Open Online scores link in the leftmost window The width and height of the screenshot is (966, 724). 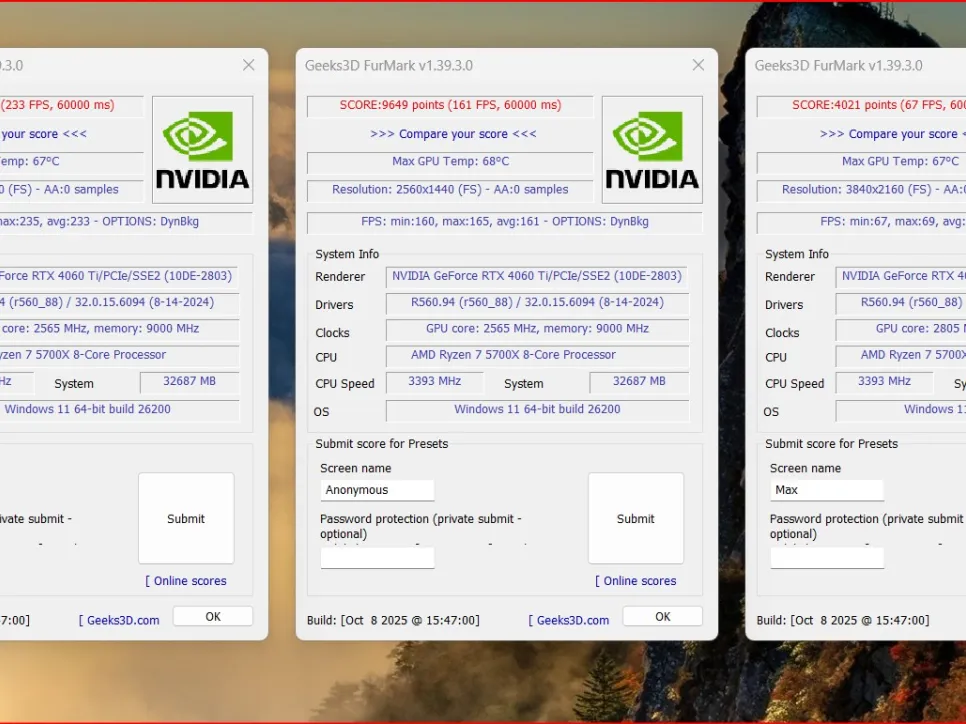tap(185, 581)
